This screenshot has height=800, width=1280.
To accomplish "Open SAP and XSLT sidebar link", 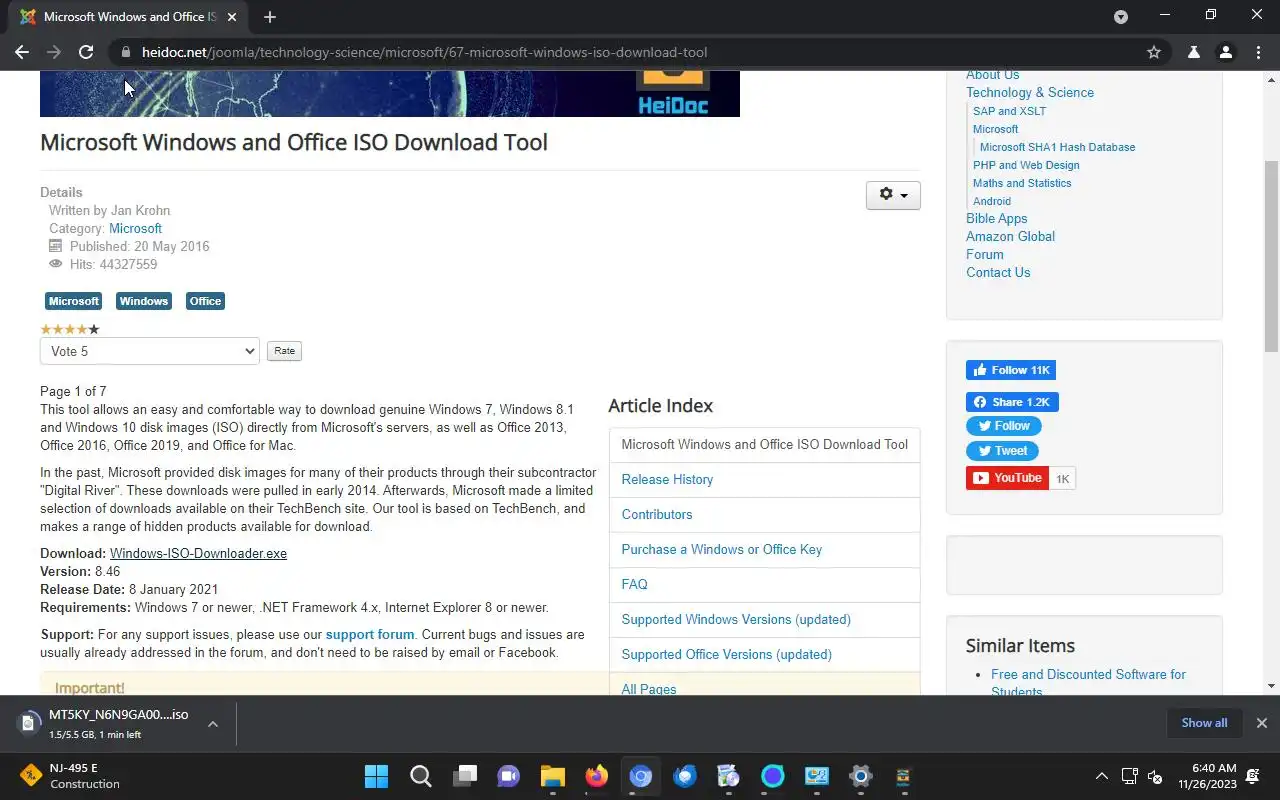I will 1009,111.
